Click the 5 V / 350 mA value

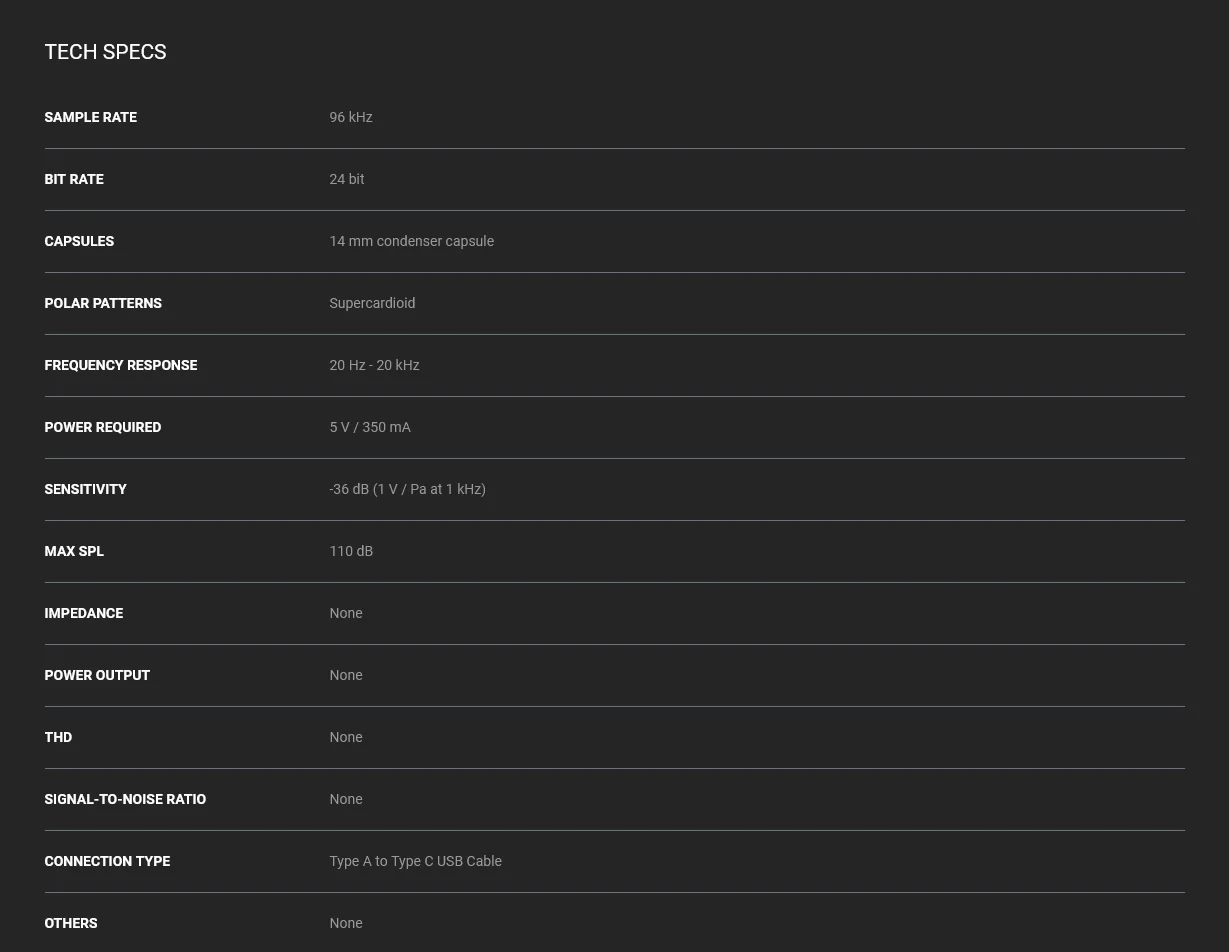tap(370, 427)
